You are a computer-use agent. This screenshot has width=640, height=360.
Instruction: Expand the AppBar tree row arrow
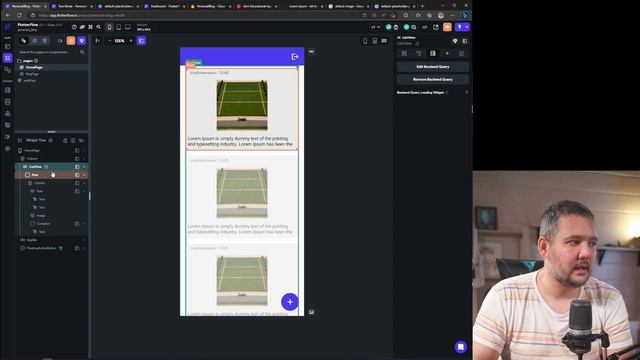click(84, 240)
